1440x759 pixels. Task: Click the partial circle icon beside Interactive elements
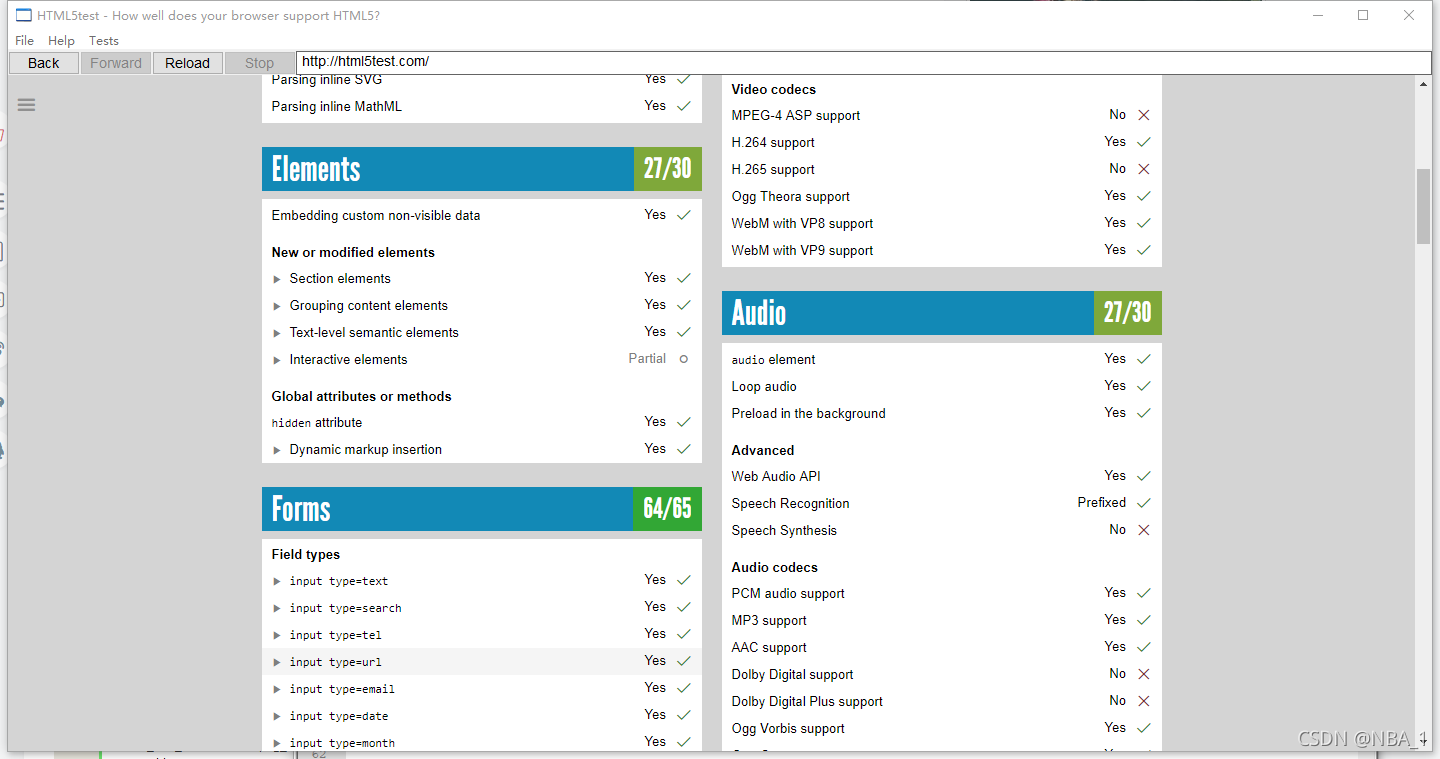tap(684, 359)
